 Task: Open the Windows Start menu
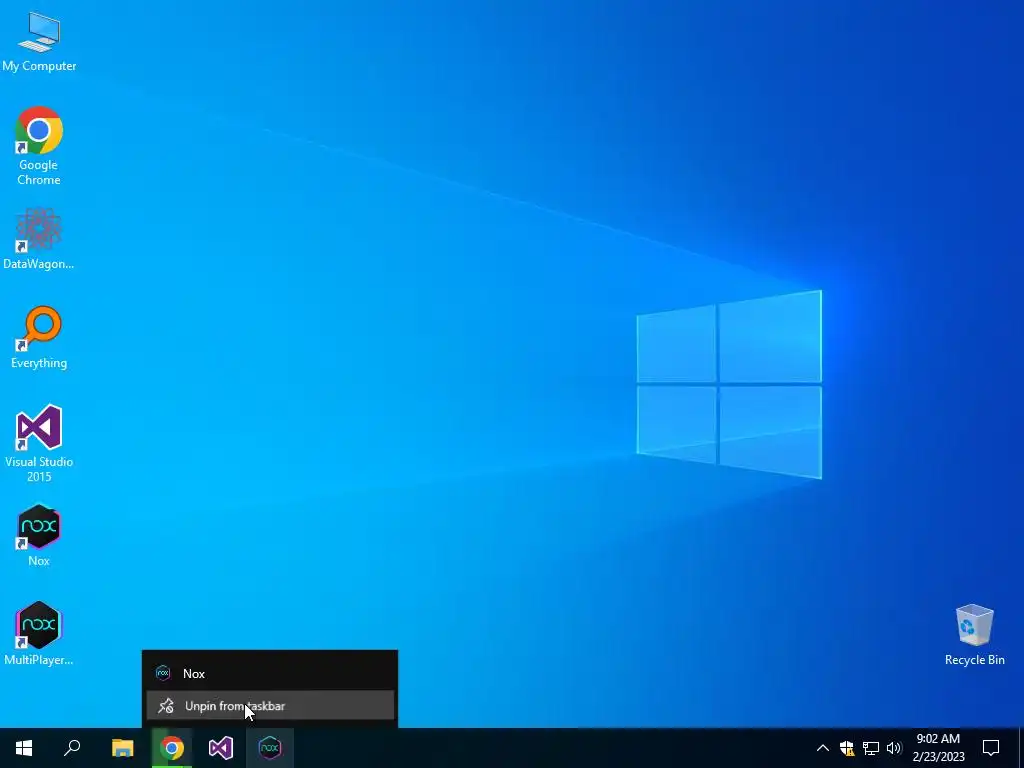coord(24,748)
